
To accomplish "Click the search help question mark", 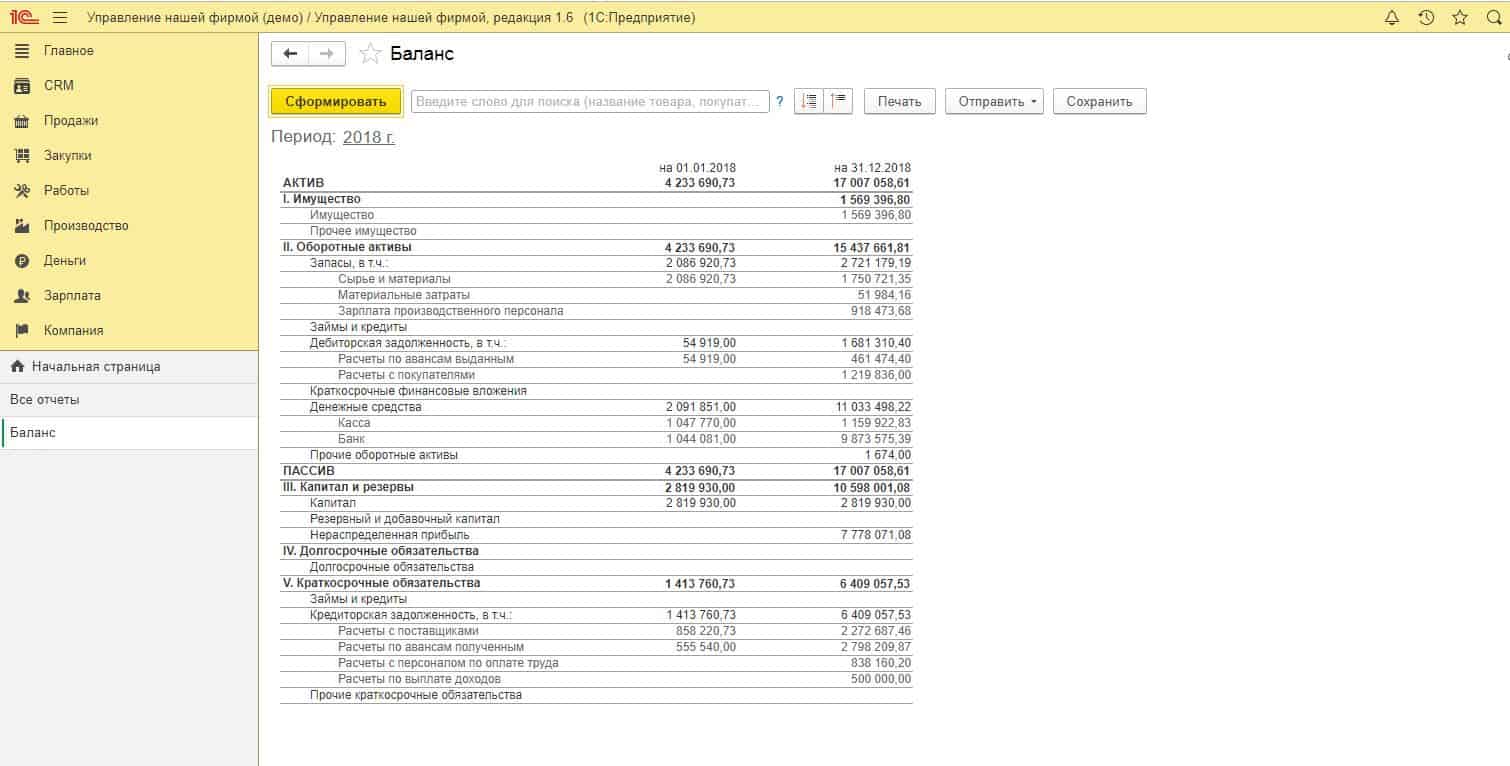I will click(x=780, y=101).
